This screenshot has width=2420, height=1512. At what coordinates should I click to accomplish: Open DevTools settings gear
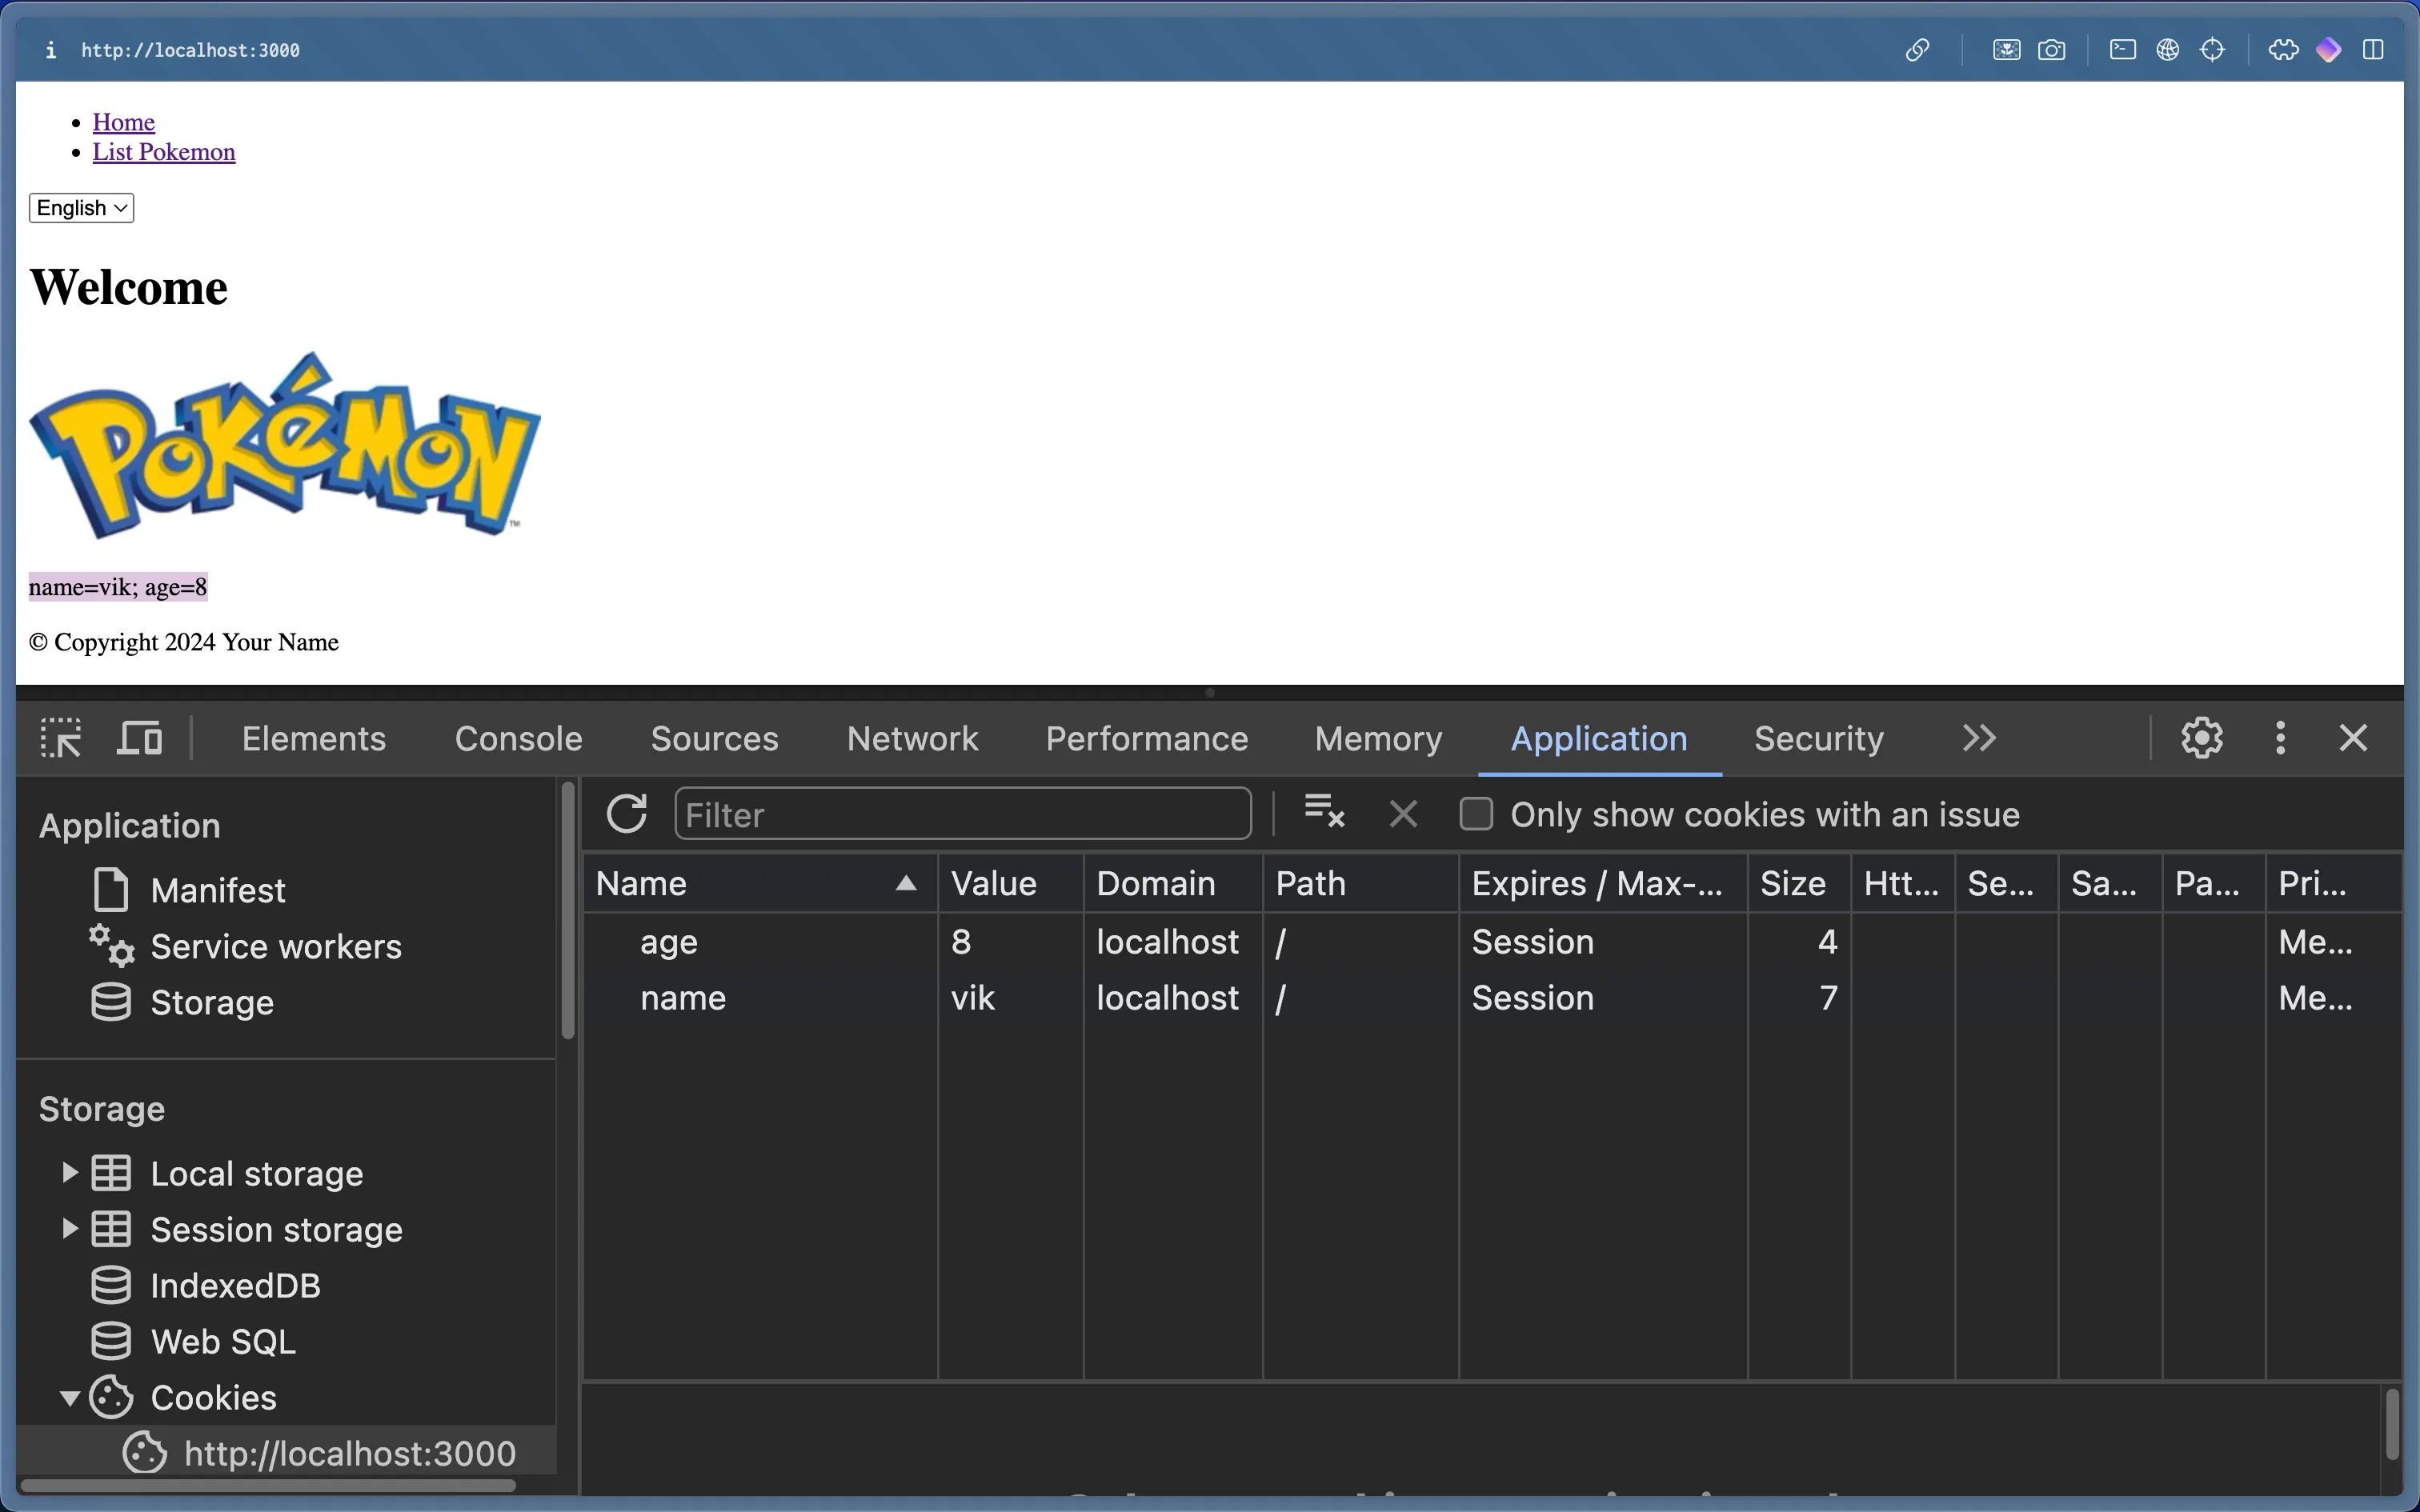[2202, 738]
